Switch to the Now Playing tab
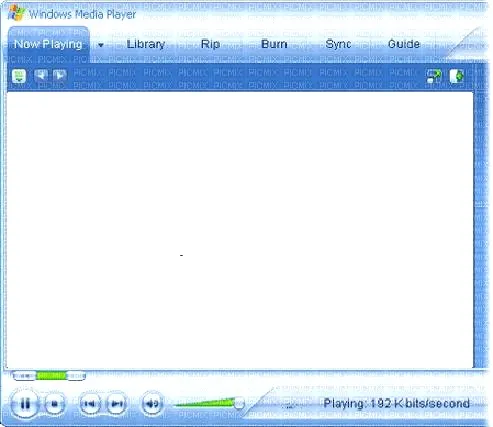 (x=48, y=44)
